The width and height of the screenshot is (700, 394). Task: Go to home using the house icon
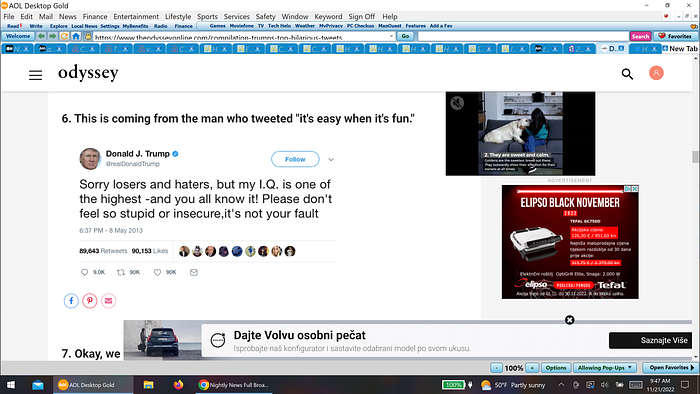[x=76, y=36]
